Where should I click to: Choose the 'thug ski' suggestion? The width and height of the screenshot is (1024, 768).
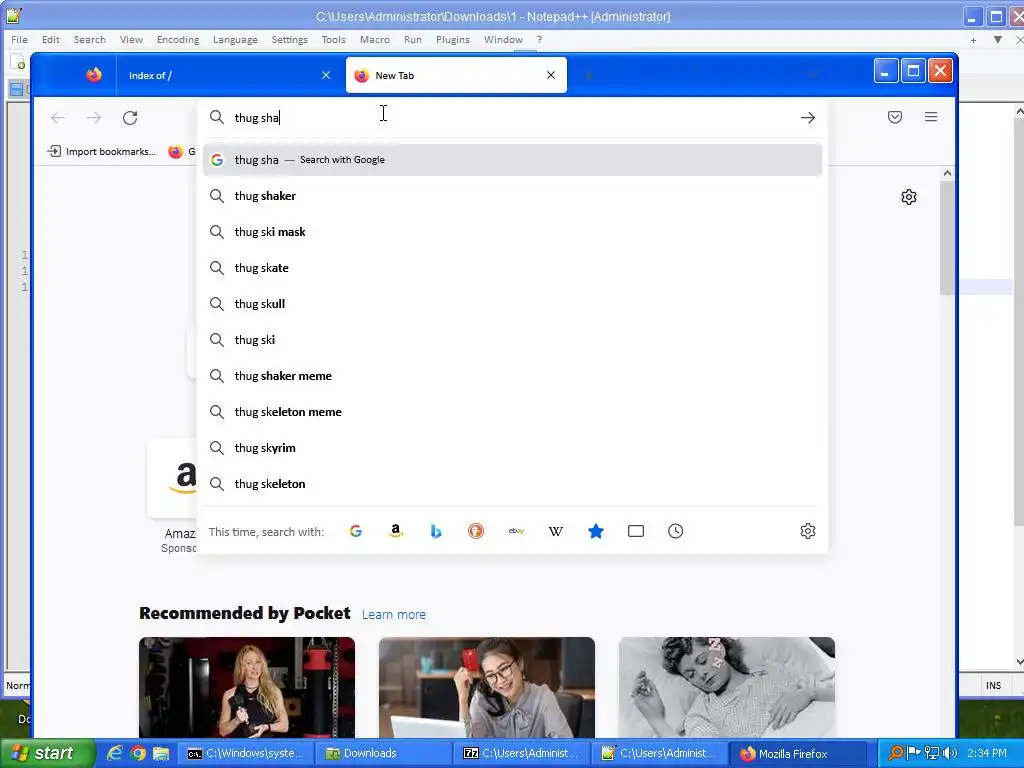coord(512,340)
